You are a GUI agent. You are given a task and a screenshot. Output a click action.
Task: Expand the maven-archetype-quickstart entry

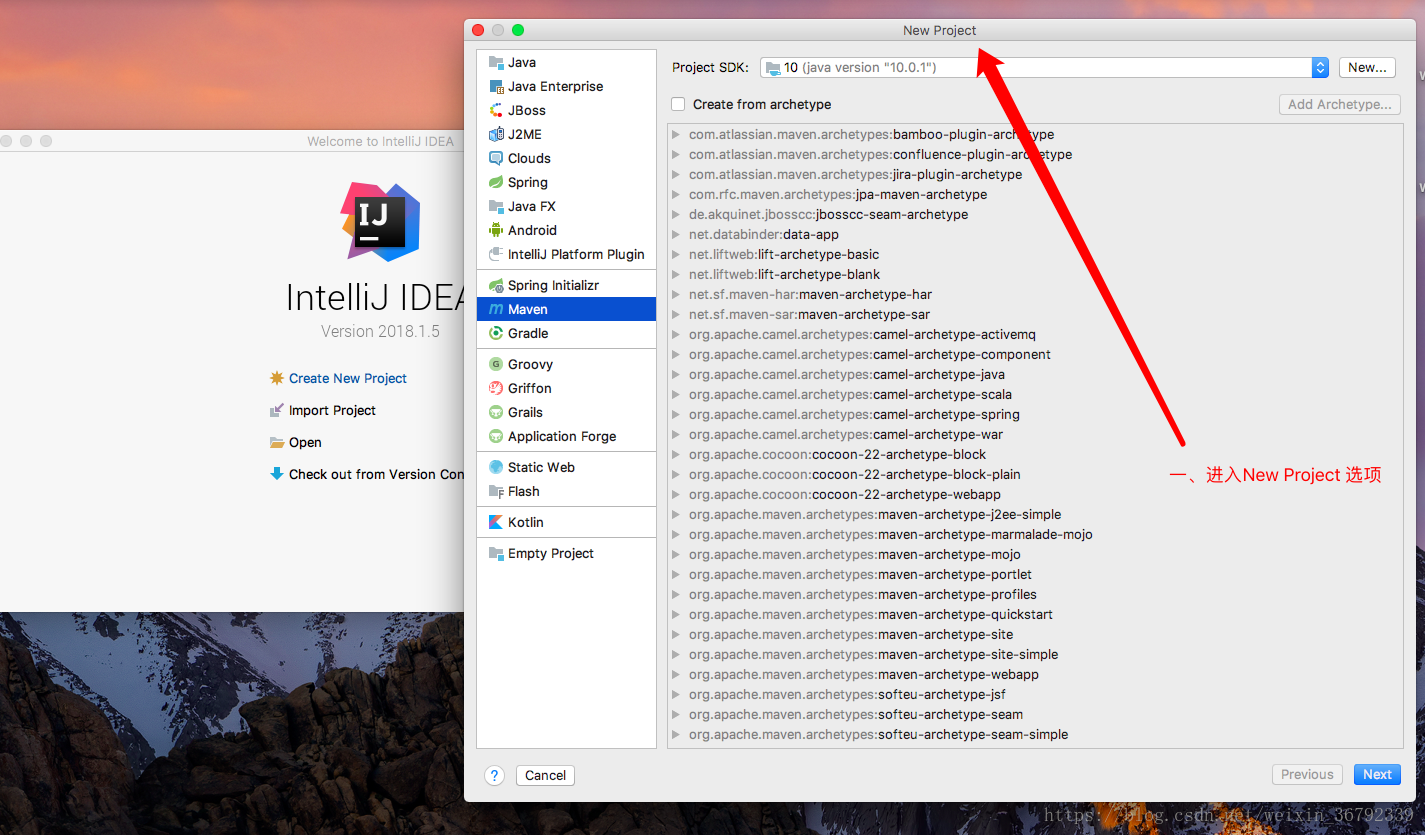click(677, 614)
